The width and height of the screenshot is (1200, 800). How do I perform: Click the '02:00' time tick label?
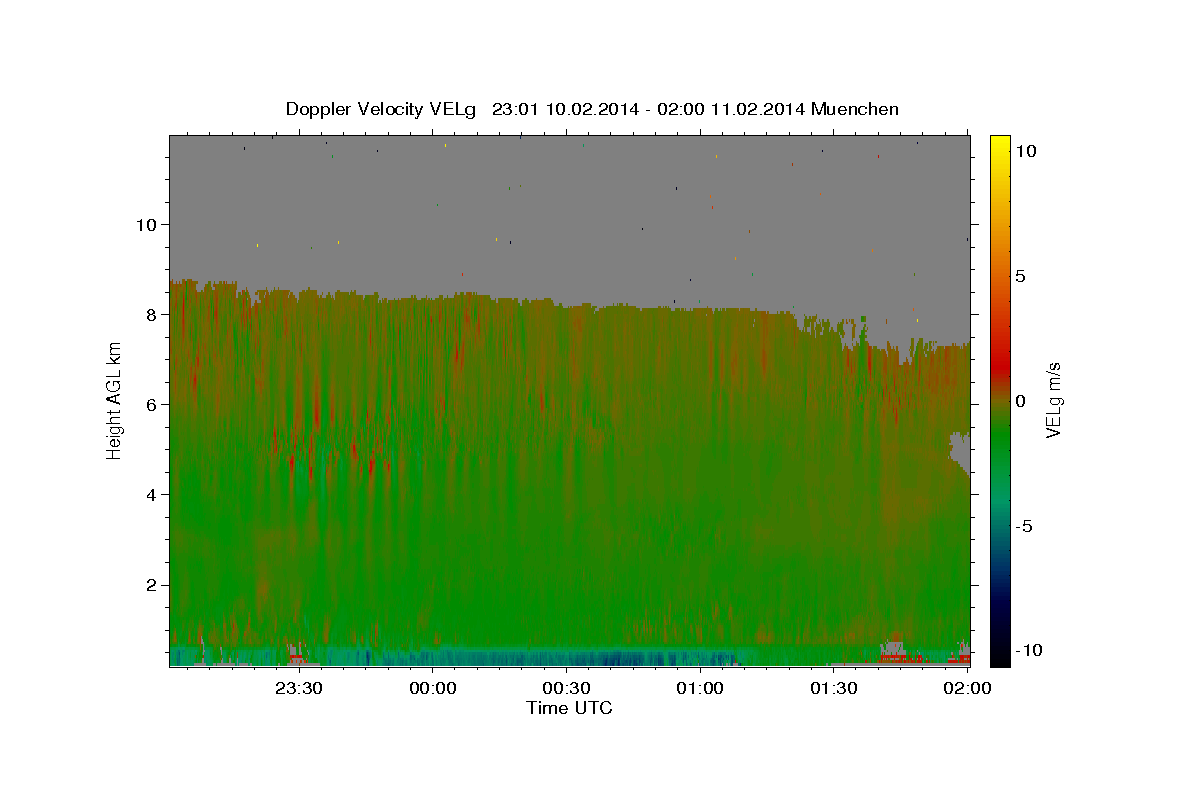pyautogui.click(x=968, y=688)
